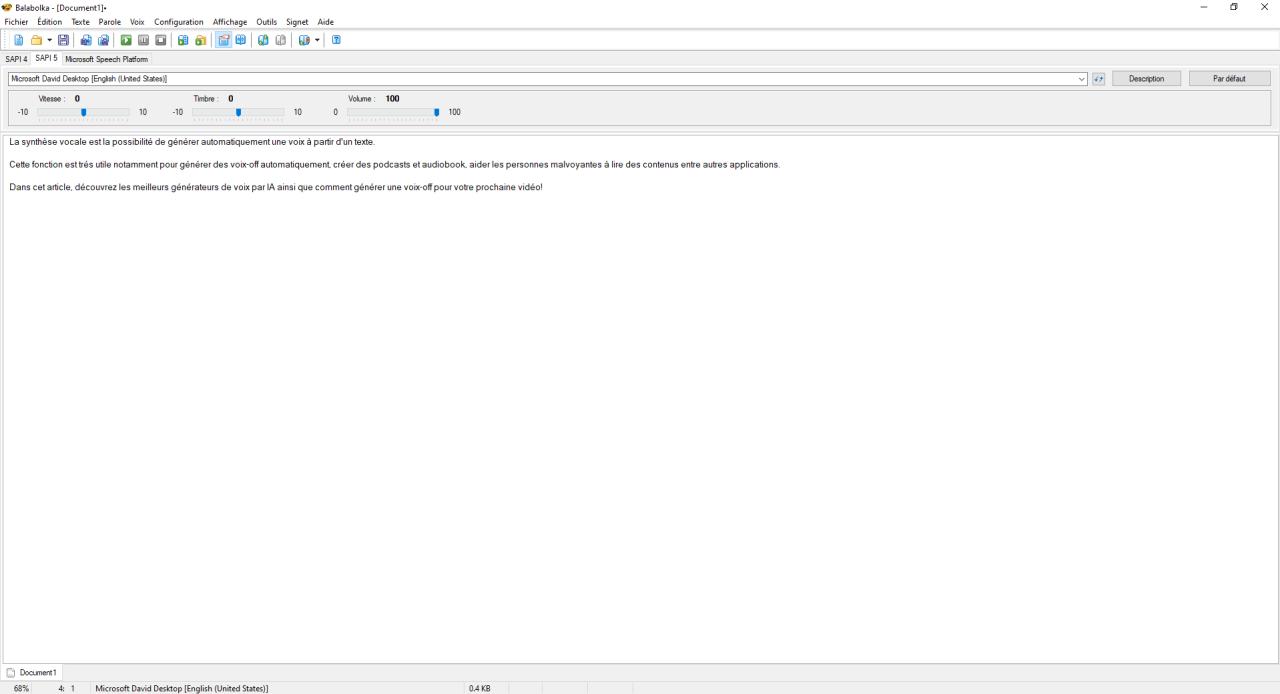Expand the arrow beside the Open folder icon
Viewport: 1280px width, 694px height.
click(49, 40)
